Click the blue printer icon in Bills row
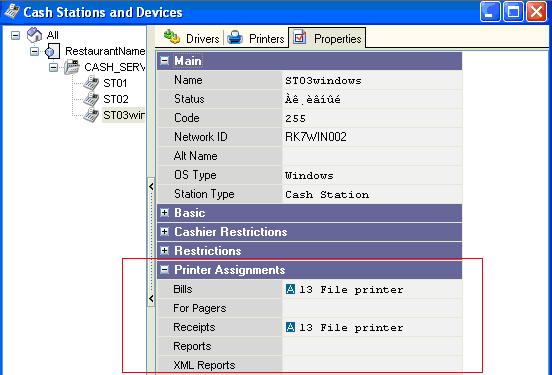 [290, 289]
